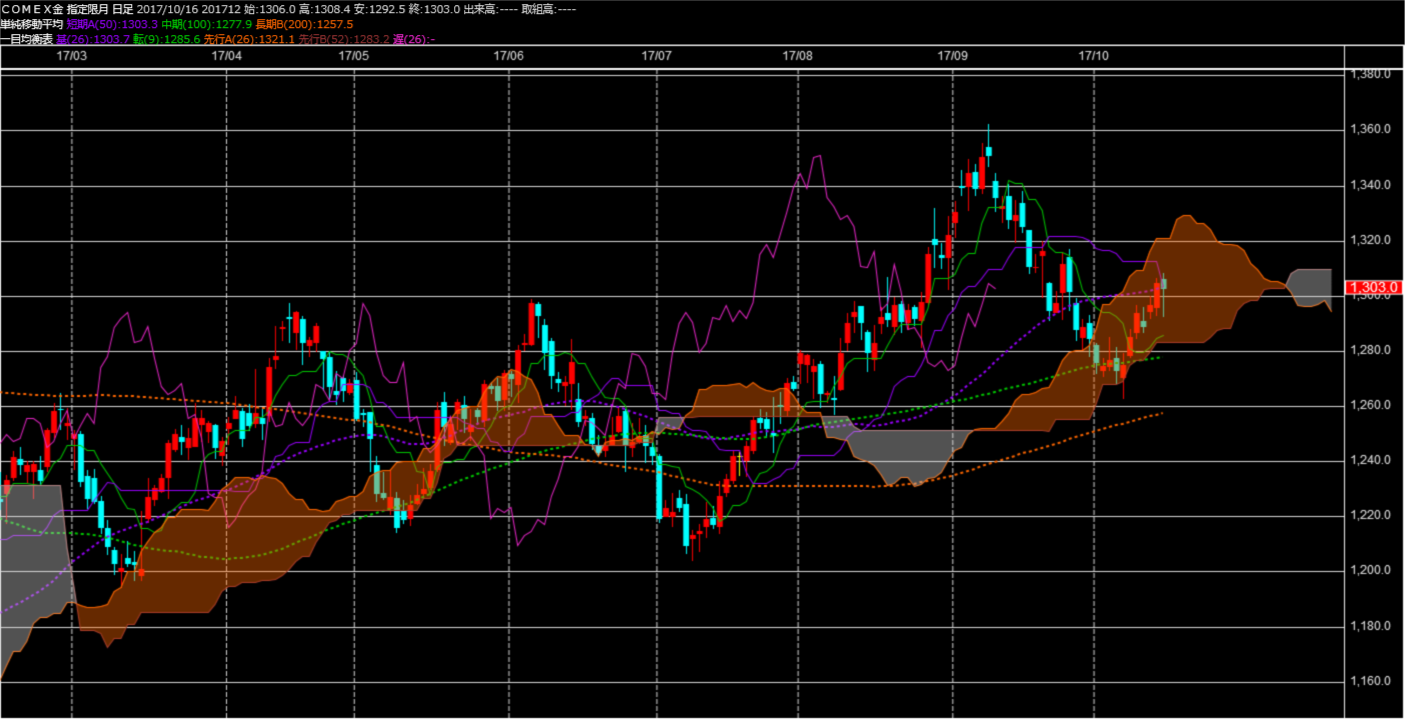Click the 1,360.0 price axis label
Image resolution: width=1405 pixels, height=719 pixels.
[1371, 130]
